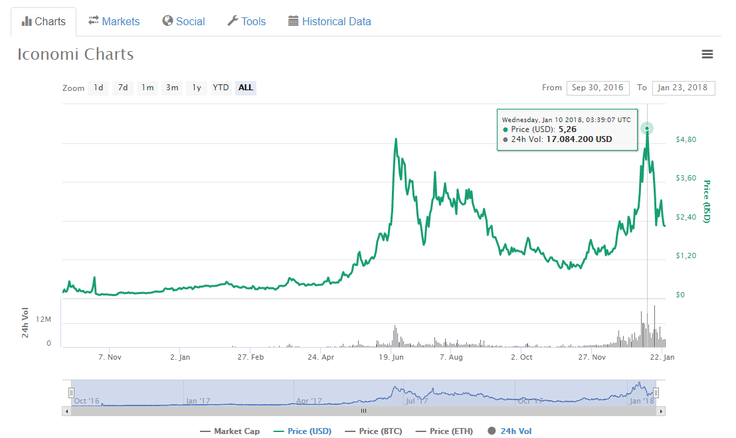Click the From date field

[x=598, y=88]
